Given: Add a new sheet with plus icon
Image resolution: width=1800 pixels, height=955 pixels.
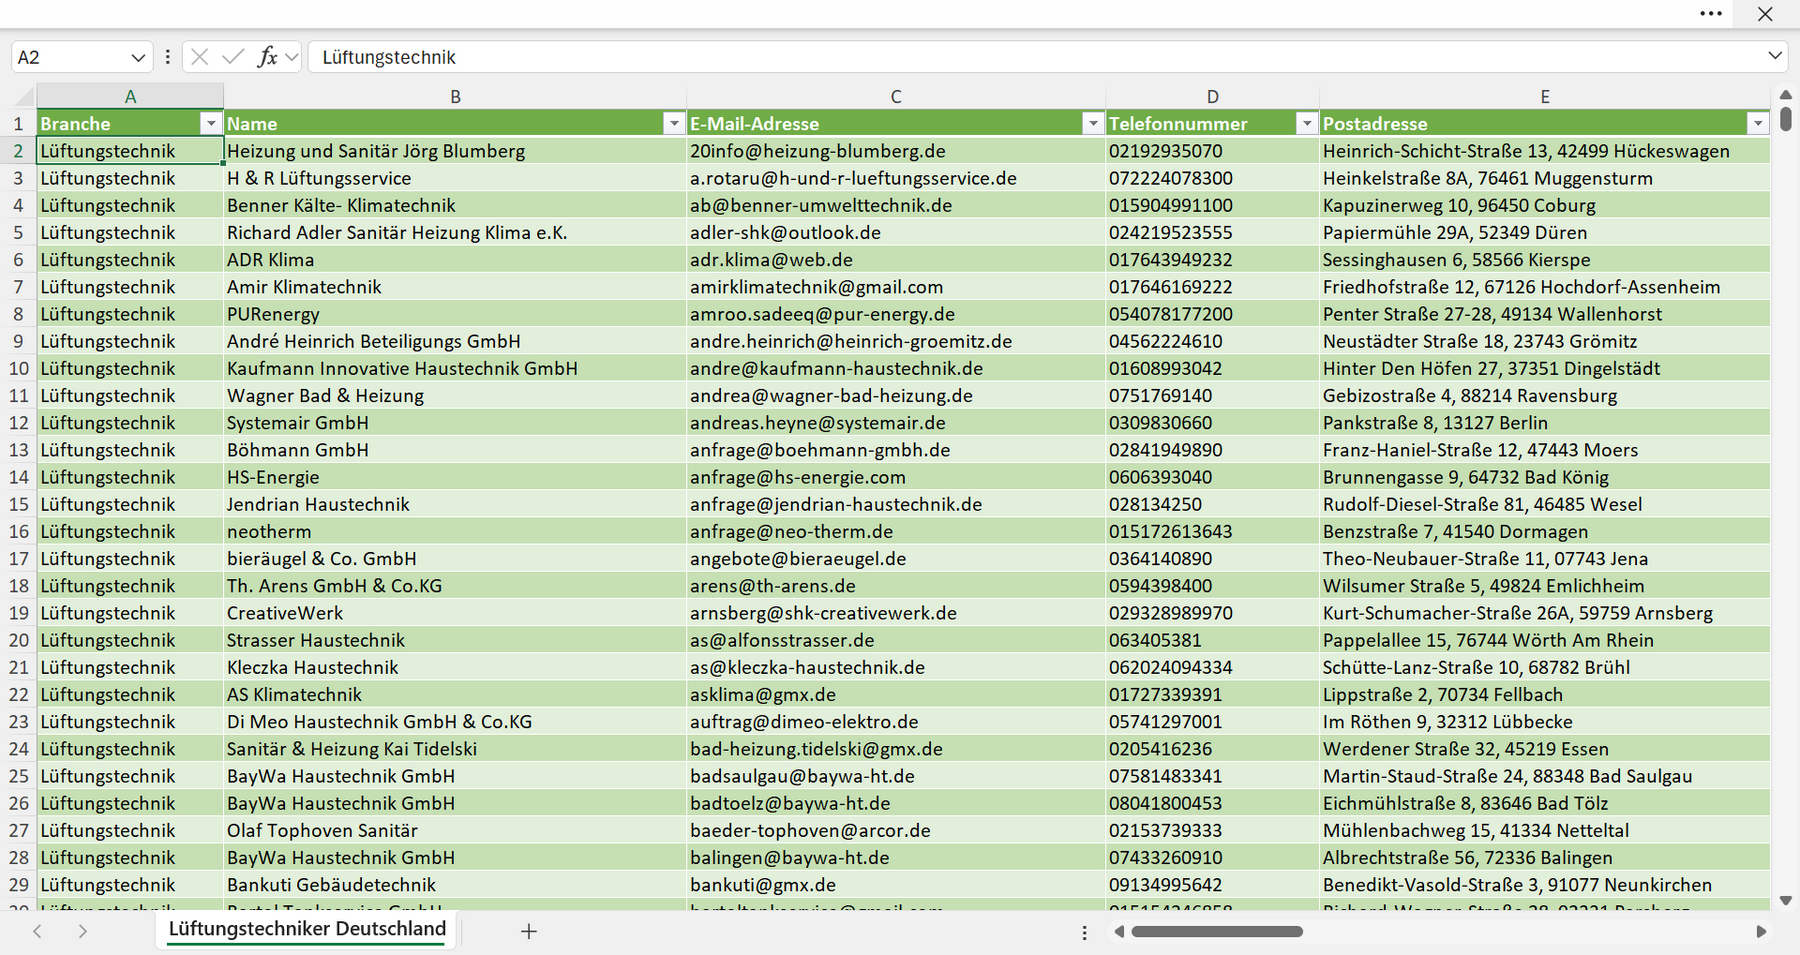Looking at the screenshot, I should (529, 931).
